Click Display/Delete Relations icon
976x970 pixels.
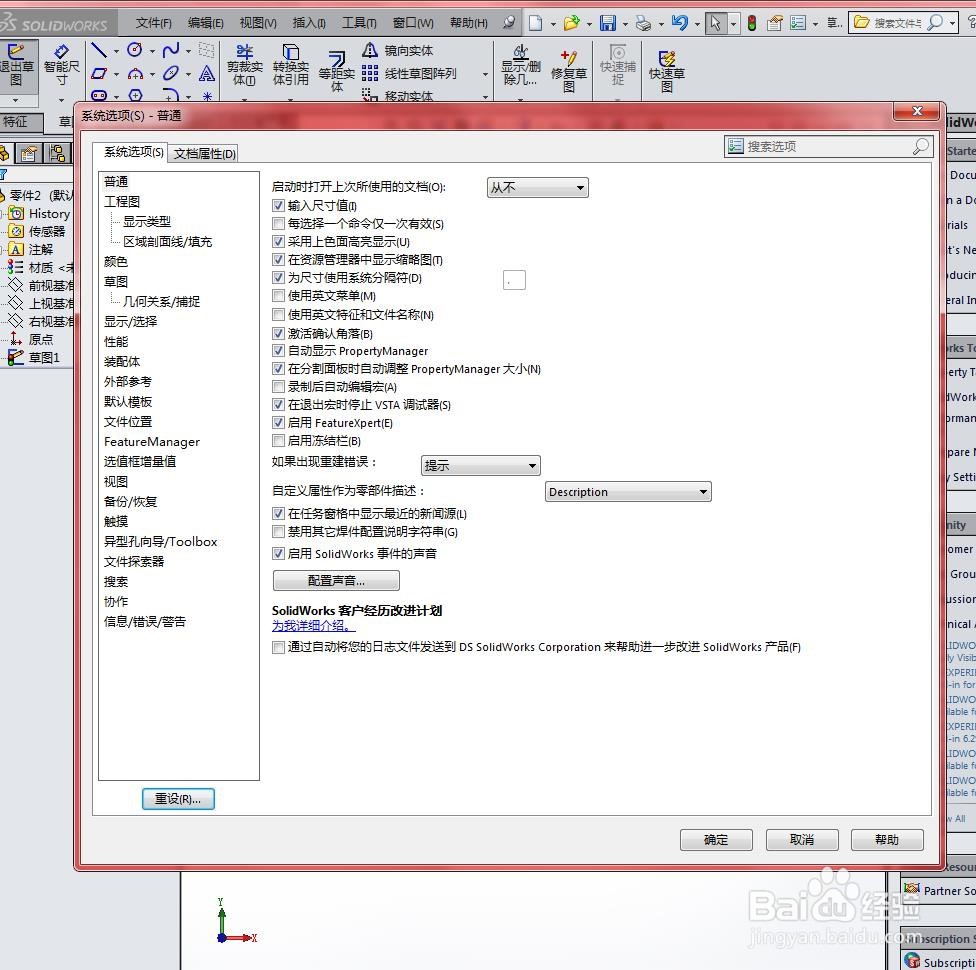click(521, 65)
